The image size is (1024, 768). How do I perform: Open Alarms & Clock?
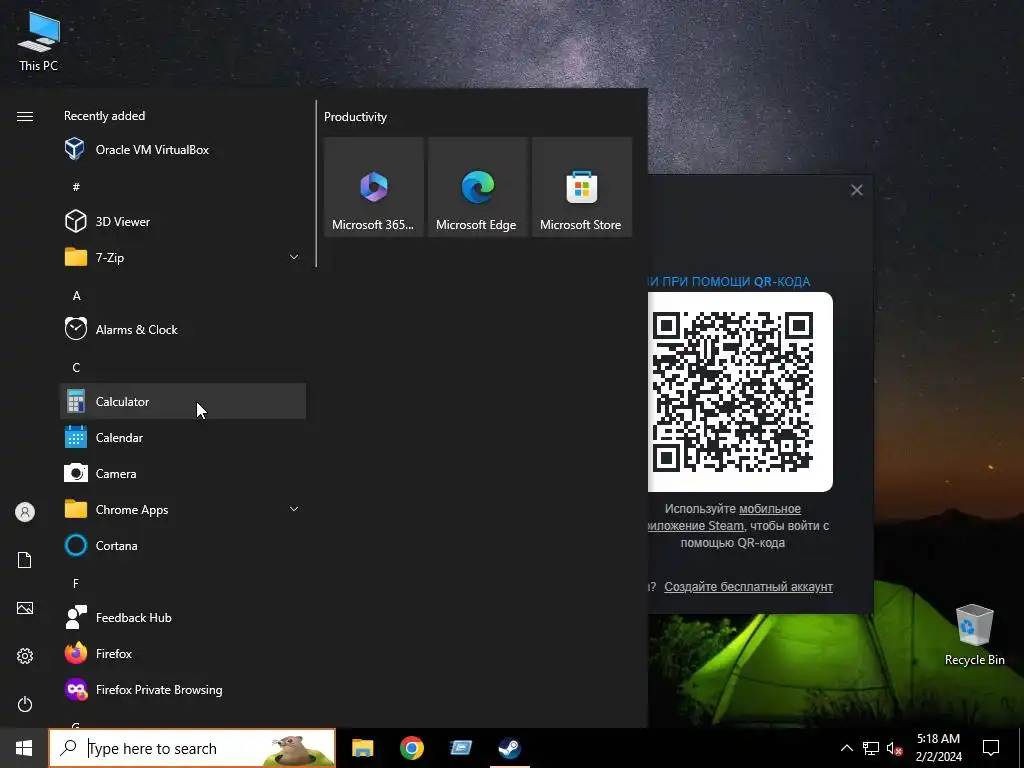point(183,329)
